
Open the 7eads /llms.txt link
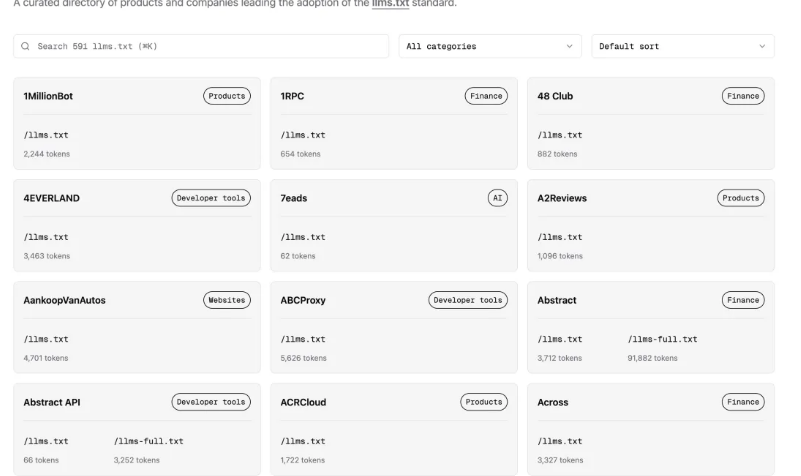click(x=302, y=237)
